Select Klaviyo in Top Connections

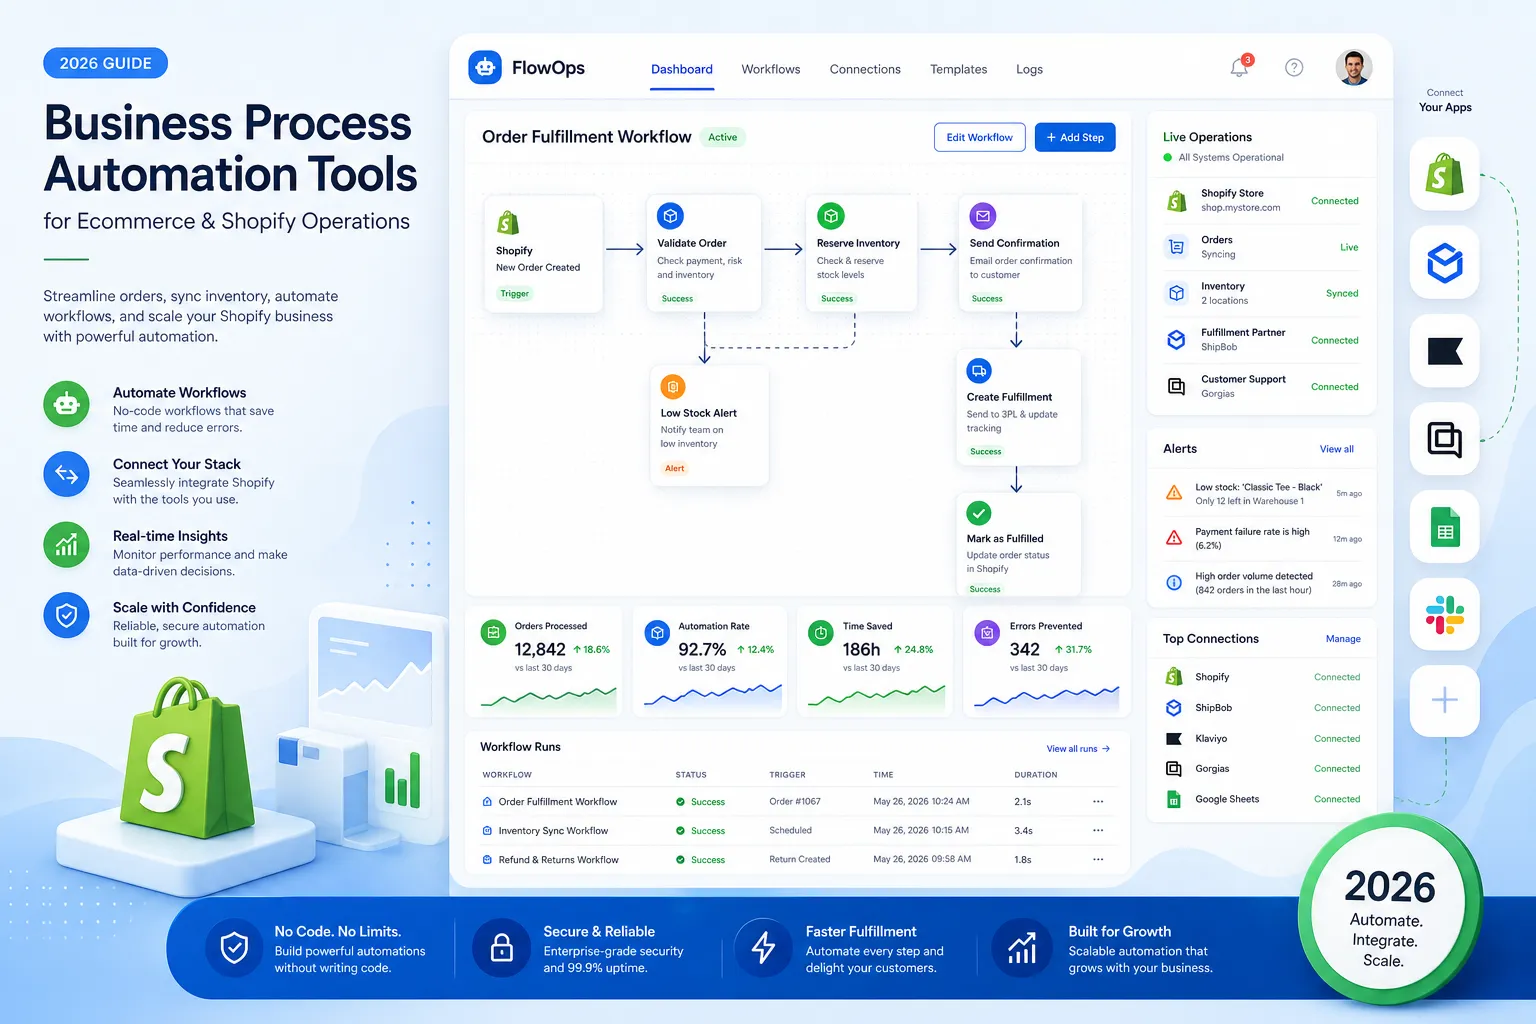tap(1262, 739)
